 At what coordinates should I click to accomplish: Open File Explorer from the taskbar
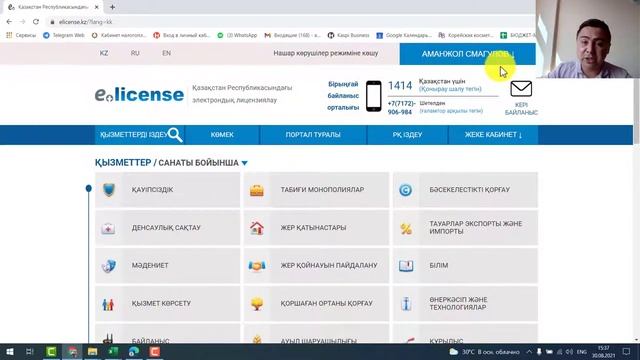pyautogui.click(x=93, y=351)
